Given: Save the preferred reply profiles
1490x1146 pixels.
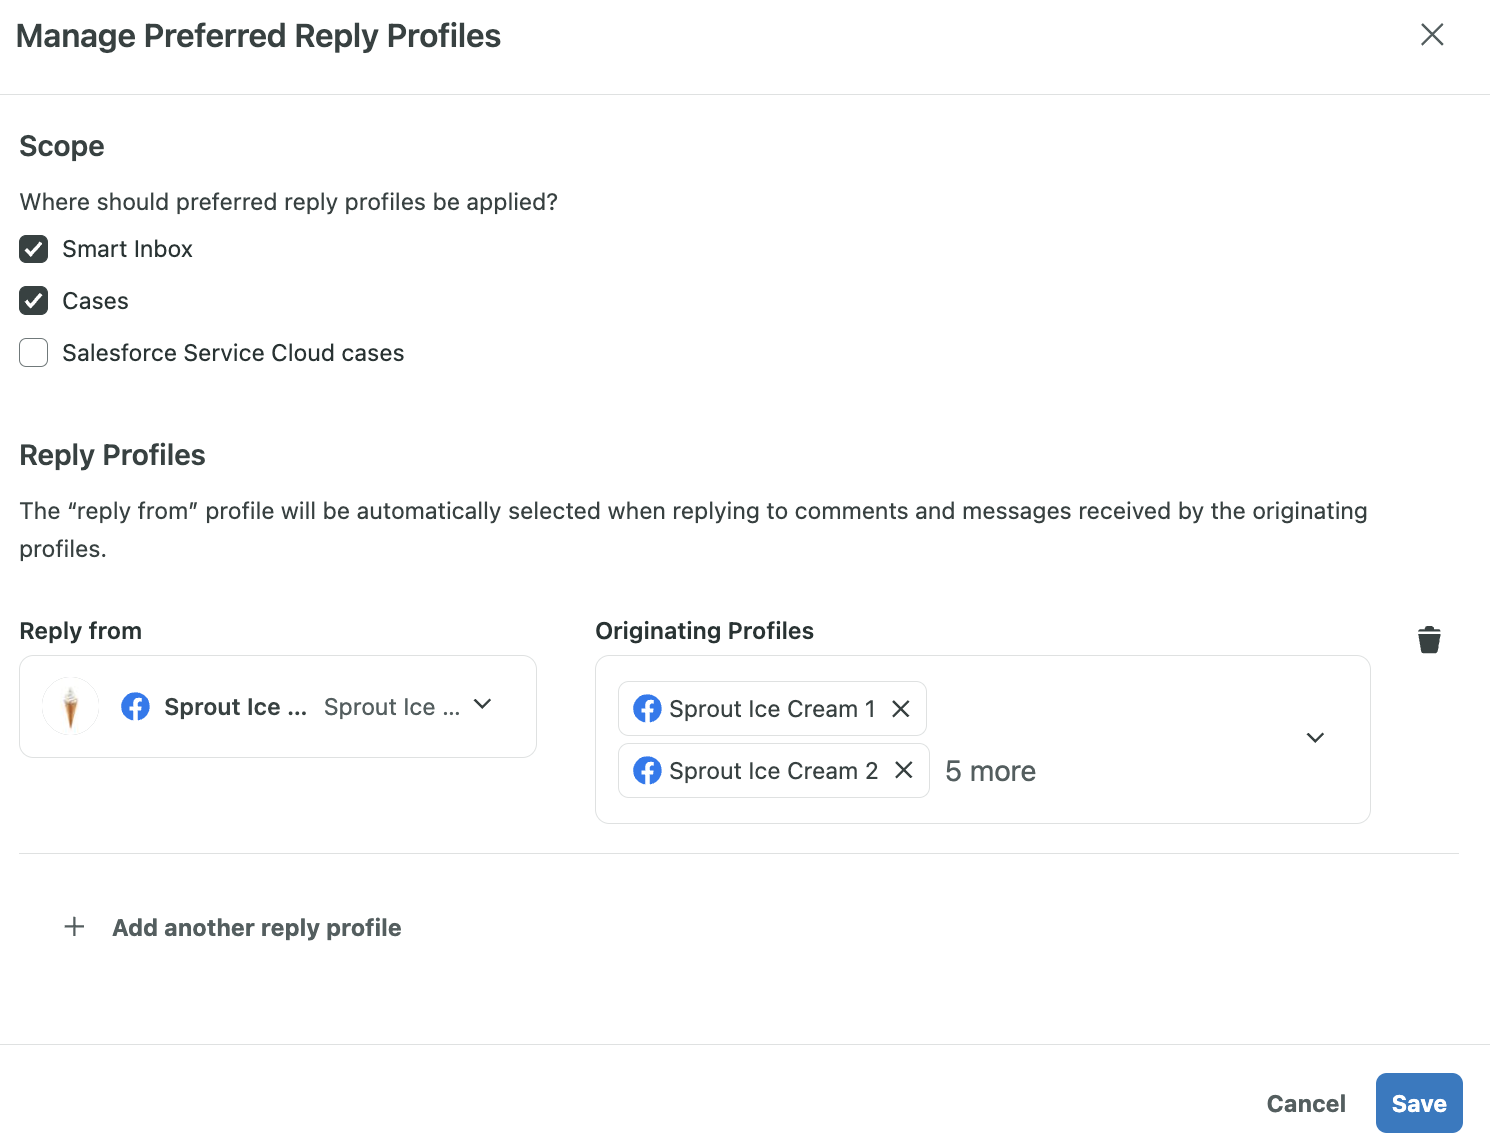Looking at the screenshot, I should point(1419,1103).
